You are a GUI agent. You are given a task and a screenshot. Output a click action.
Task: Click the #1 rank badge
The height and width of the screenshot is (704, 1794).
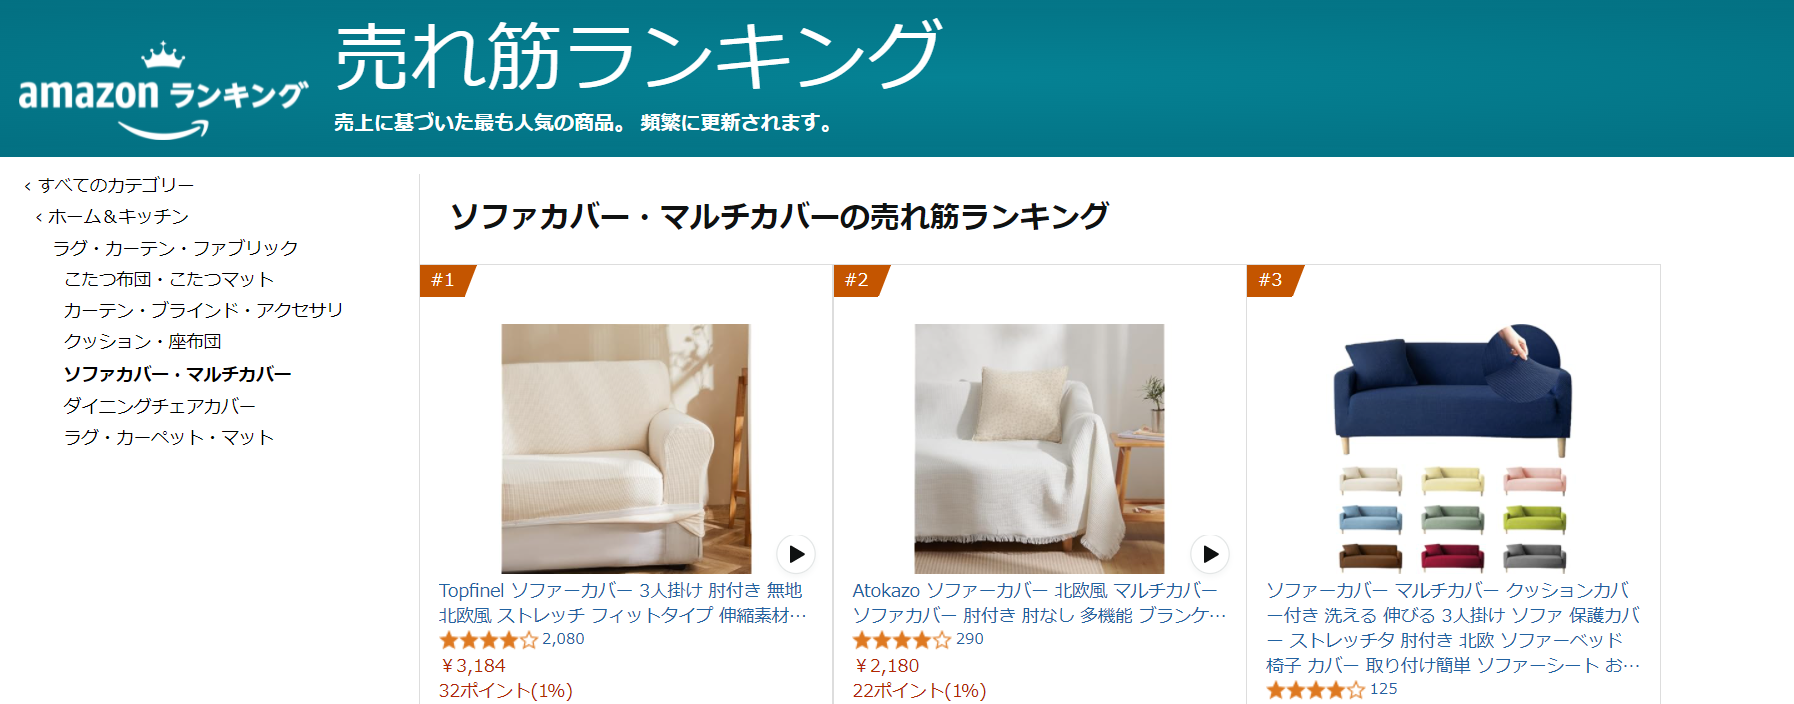pyautogui.click(x=445, y=280)
